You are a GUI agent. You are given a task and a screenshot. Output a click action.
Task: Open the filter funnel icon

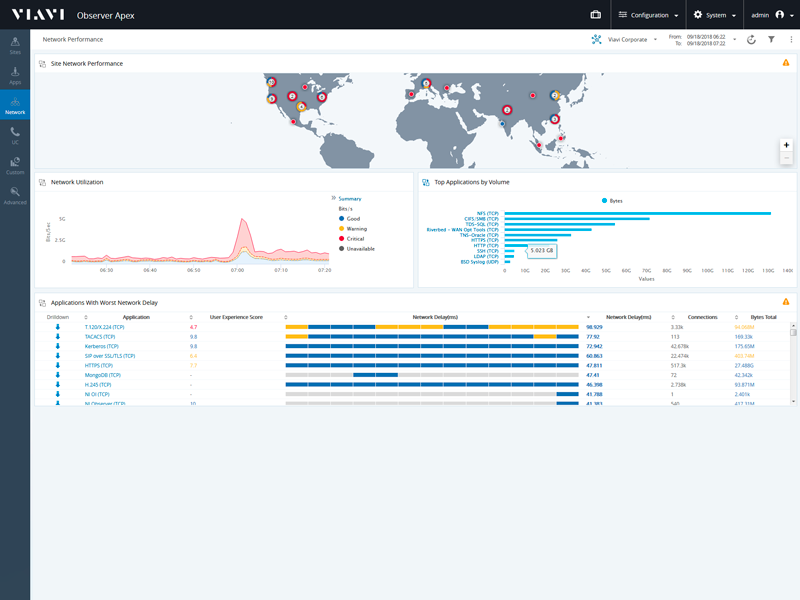[x=771, y=39]
